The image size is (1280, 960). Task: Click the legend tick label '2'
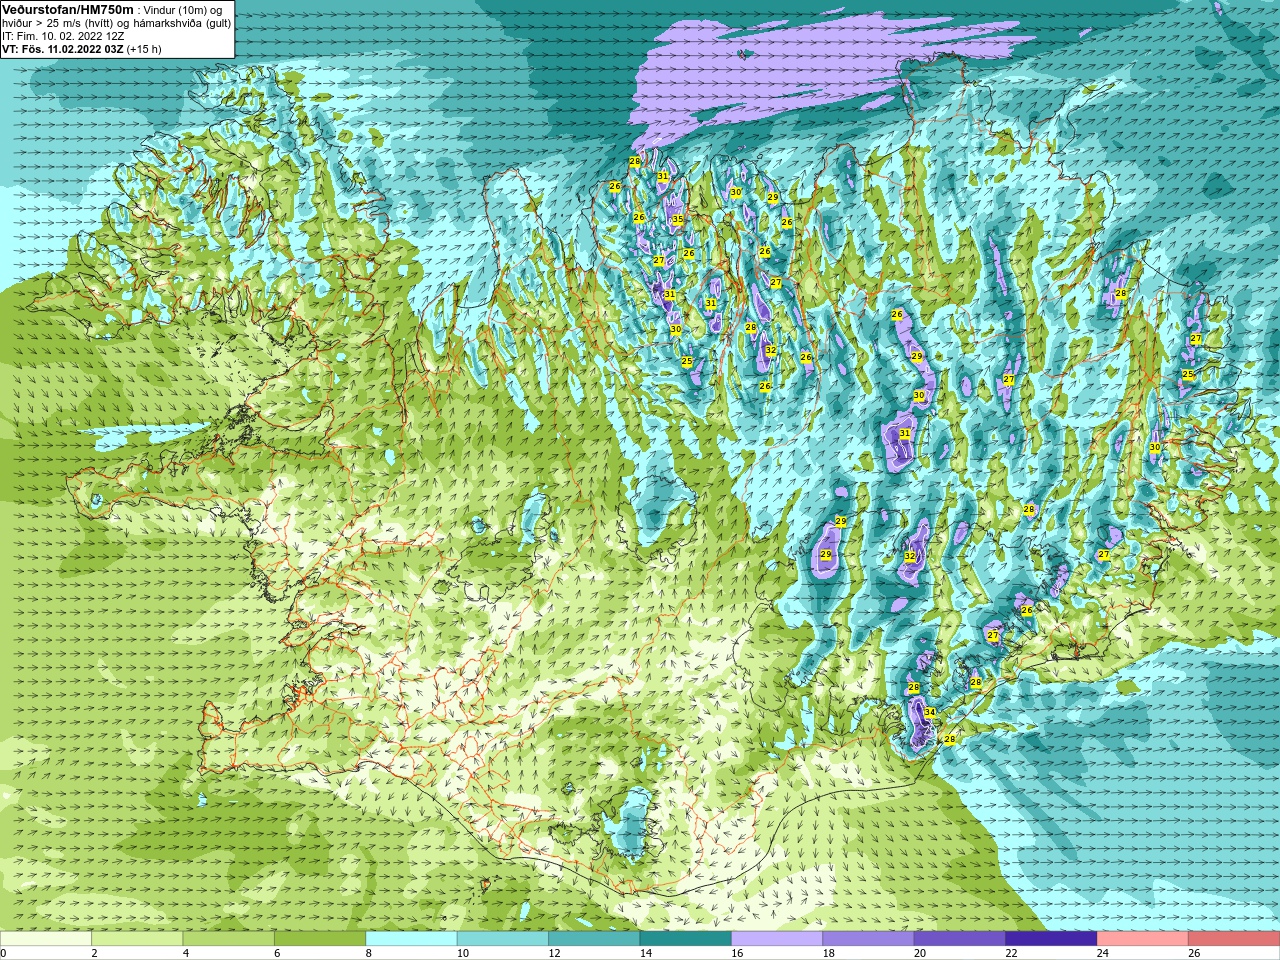pos(94,953)
